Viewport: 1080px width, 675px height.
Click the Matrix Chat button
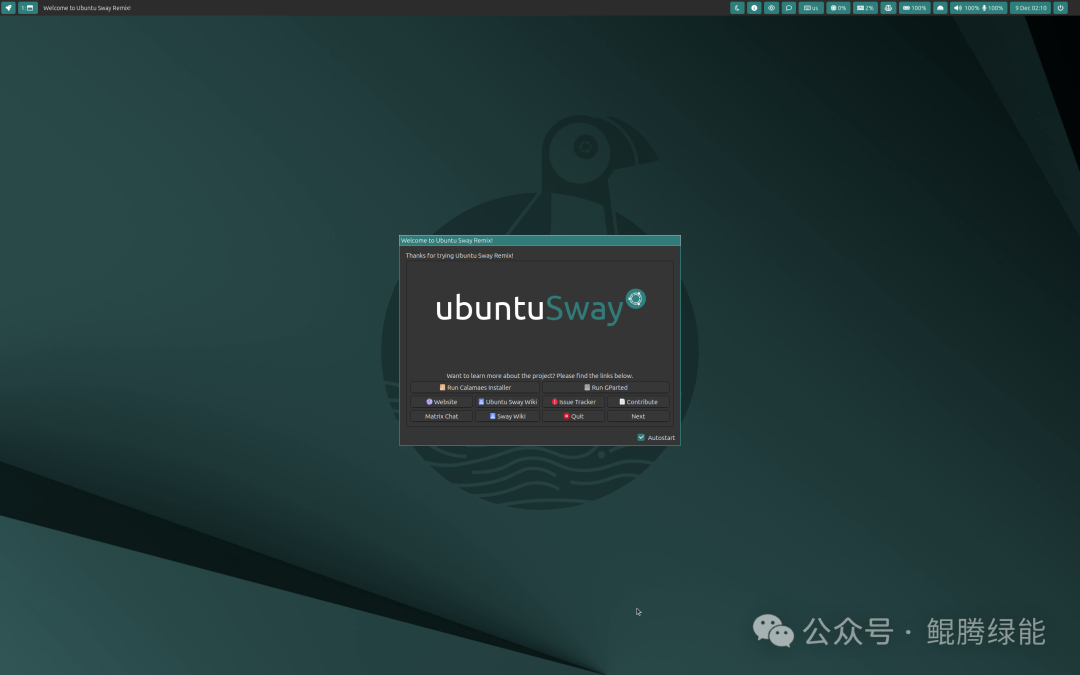(440, 416)
